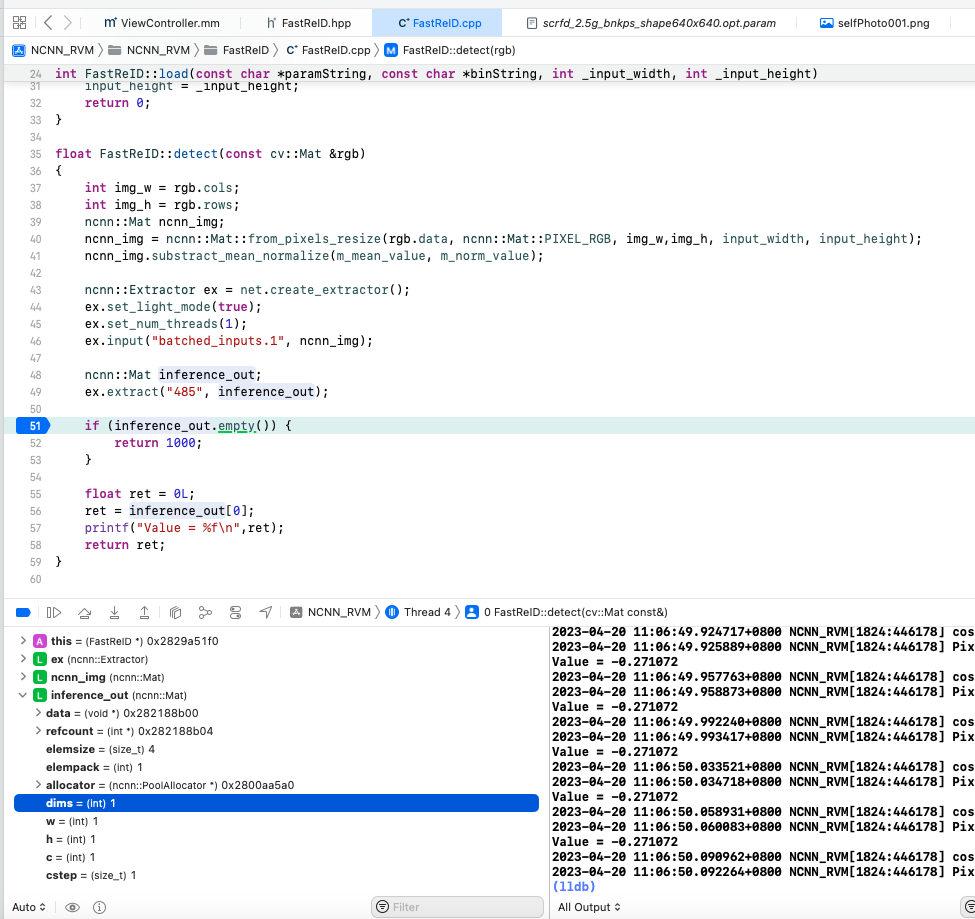Deactivate all breakpoints in debug bar
This screenshot has width=975, height=919.
pyautogui.click(x=23, y=612)
